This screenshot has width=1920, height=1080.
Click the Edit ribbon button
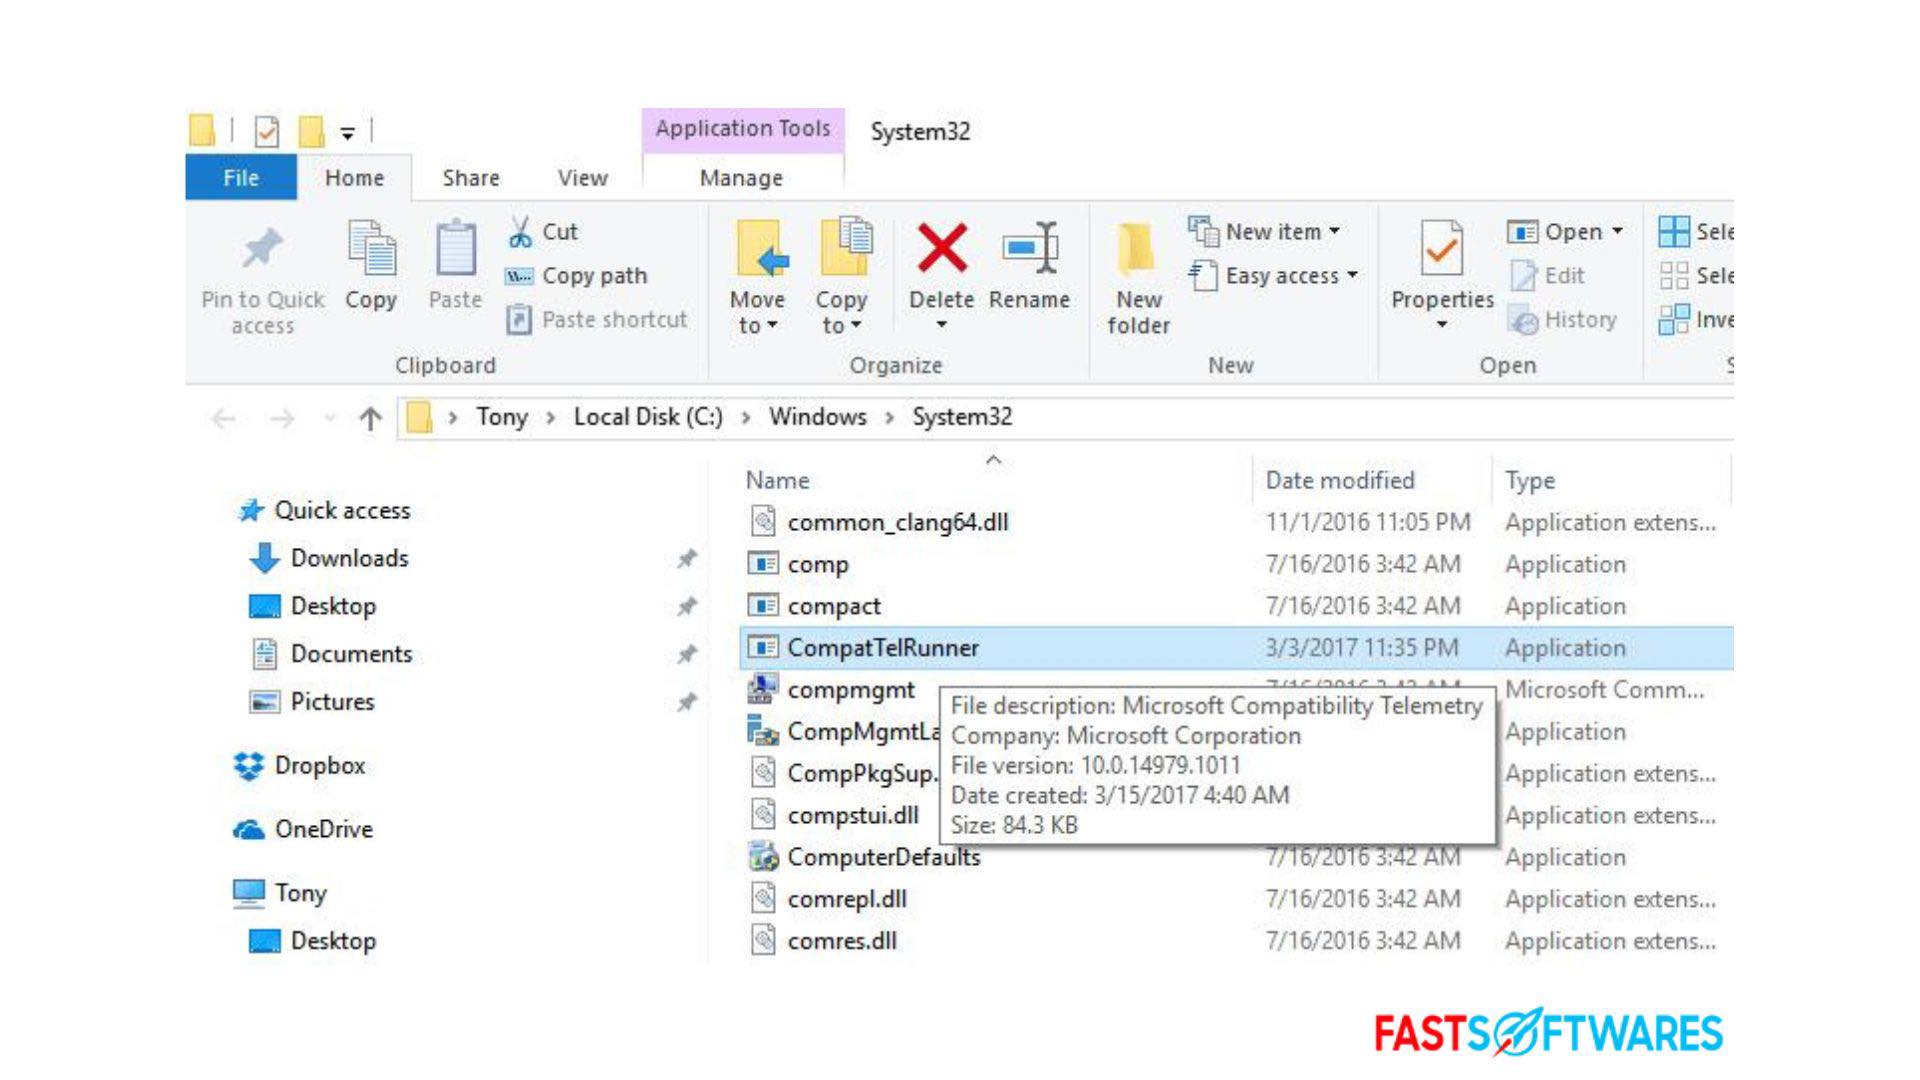(1547, 276)
